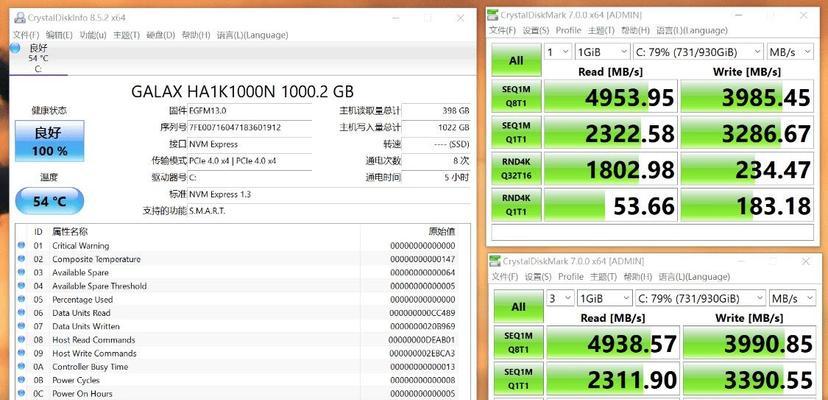Click the blue status dot beside Critical Warning

pyautogui.click(x=22, y=245)
